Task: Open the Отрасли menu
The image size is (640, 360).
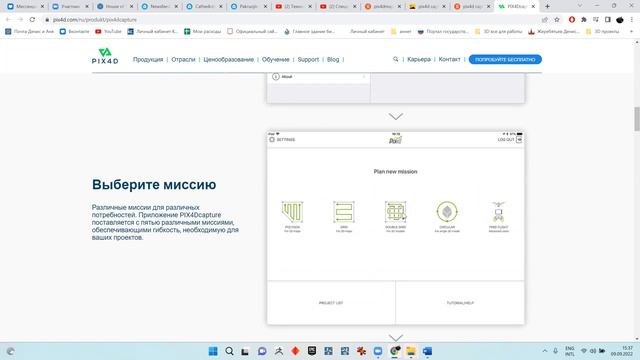Action: click(x=183, y=60)
